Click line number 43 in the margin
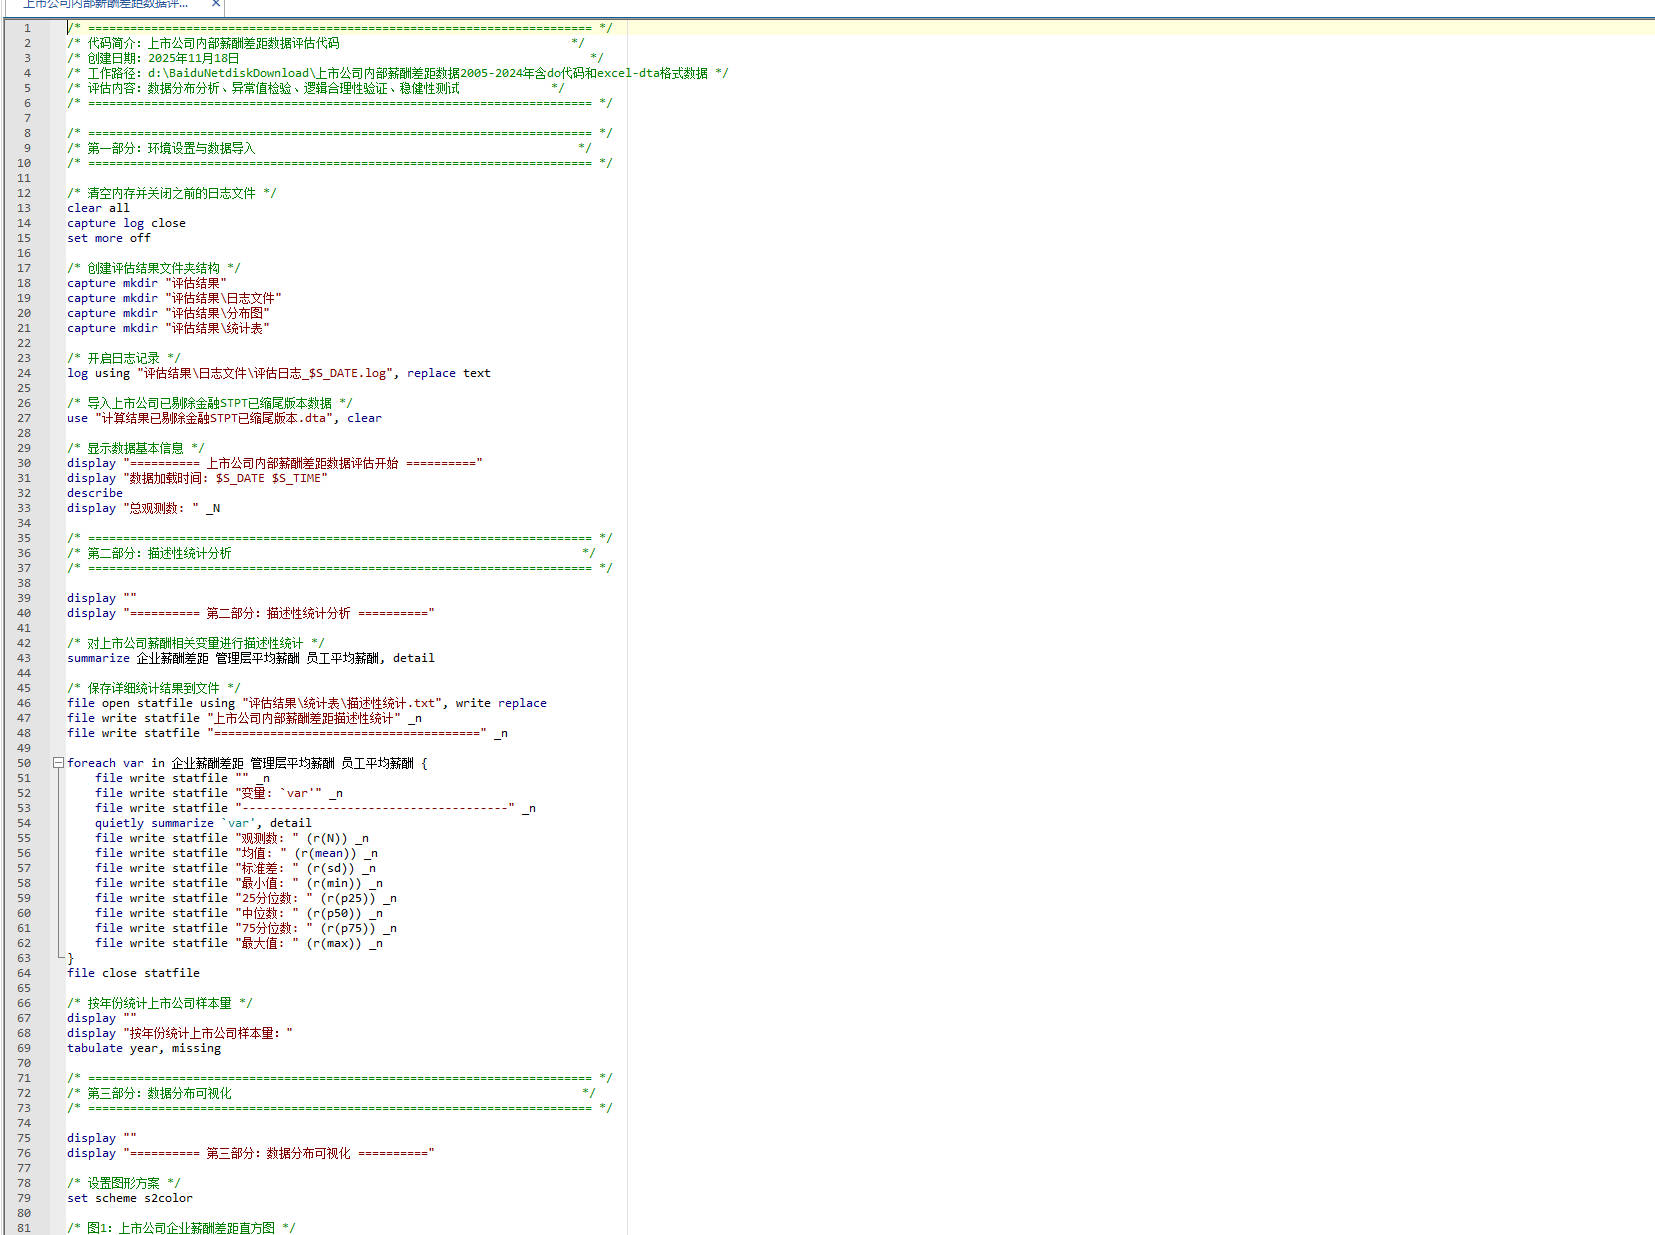The height and width of the screenshot is (1235, 1655). (24, 658)
